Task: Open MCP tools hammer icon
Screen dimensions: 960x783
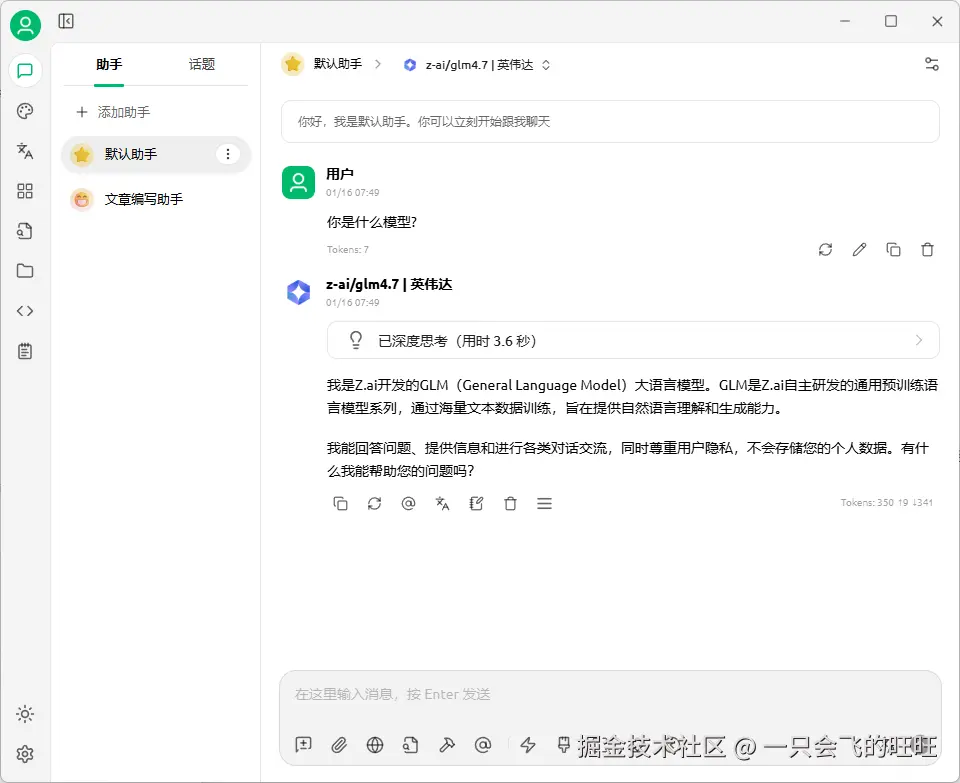Action: (x=447, y=744)
